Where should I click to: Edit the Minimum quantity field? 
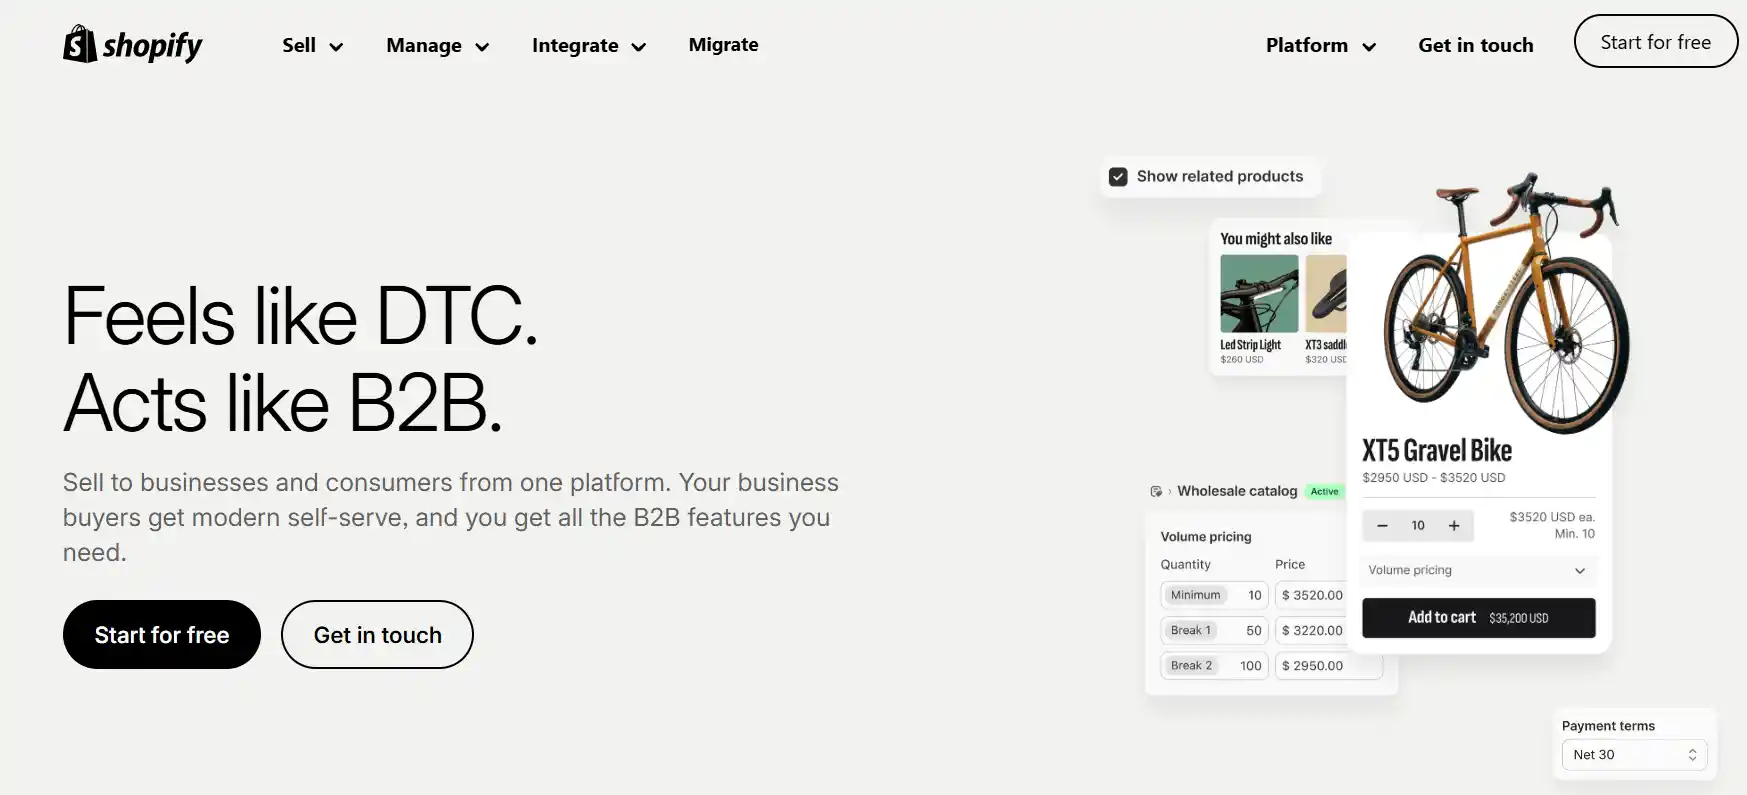(x=1214, y=595)
